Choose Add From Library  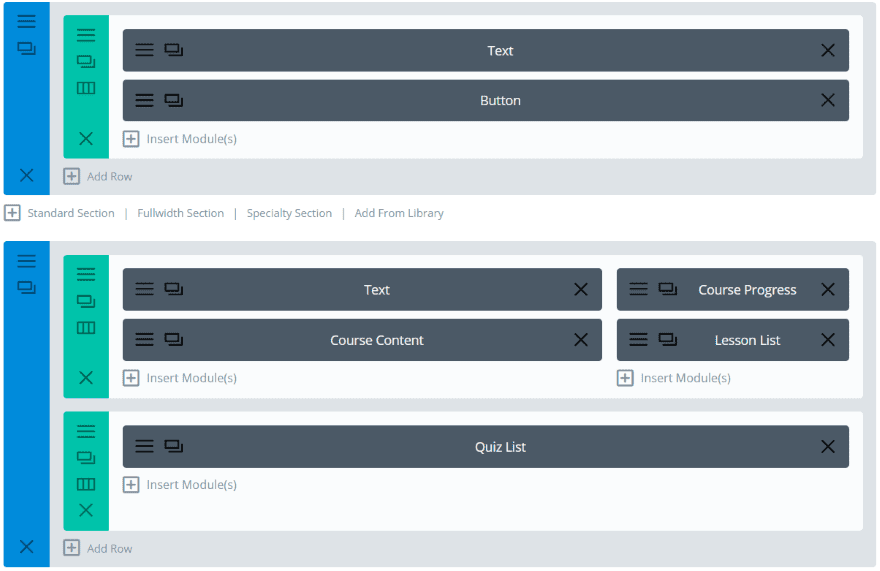coord(398,213)
